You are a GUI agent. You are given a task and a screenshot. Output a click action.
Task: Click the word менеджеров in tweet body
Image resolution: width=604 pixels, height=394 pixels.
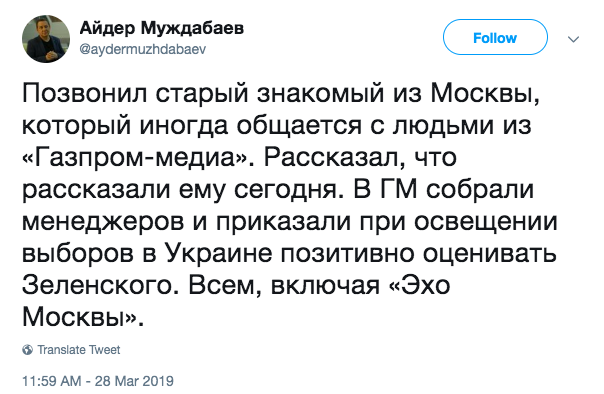[x=103, y=222]
